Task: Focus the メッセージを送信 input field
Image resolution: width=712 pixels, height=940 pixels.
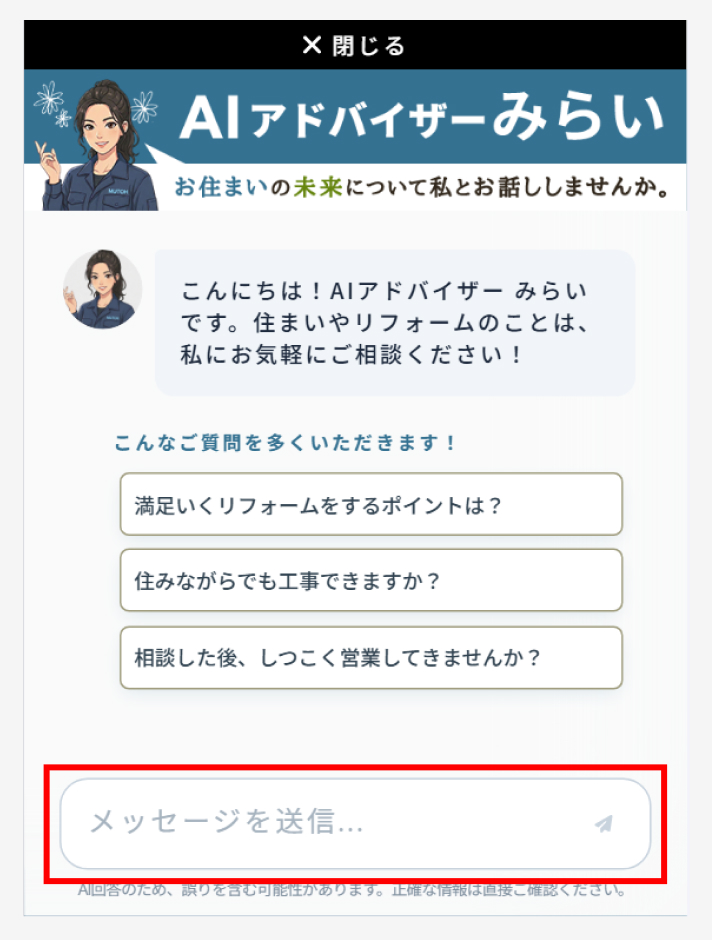Action: point(355,823)
